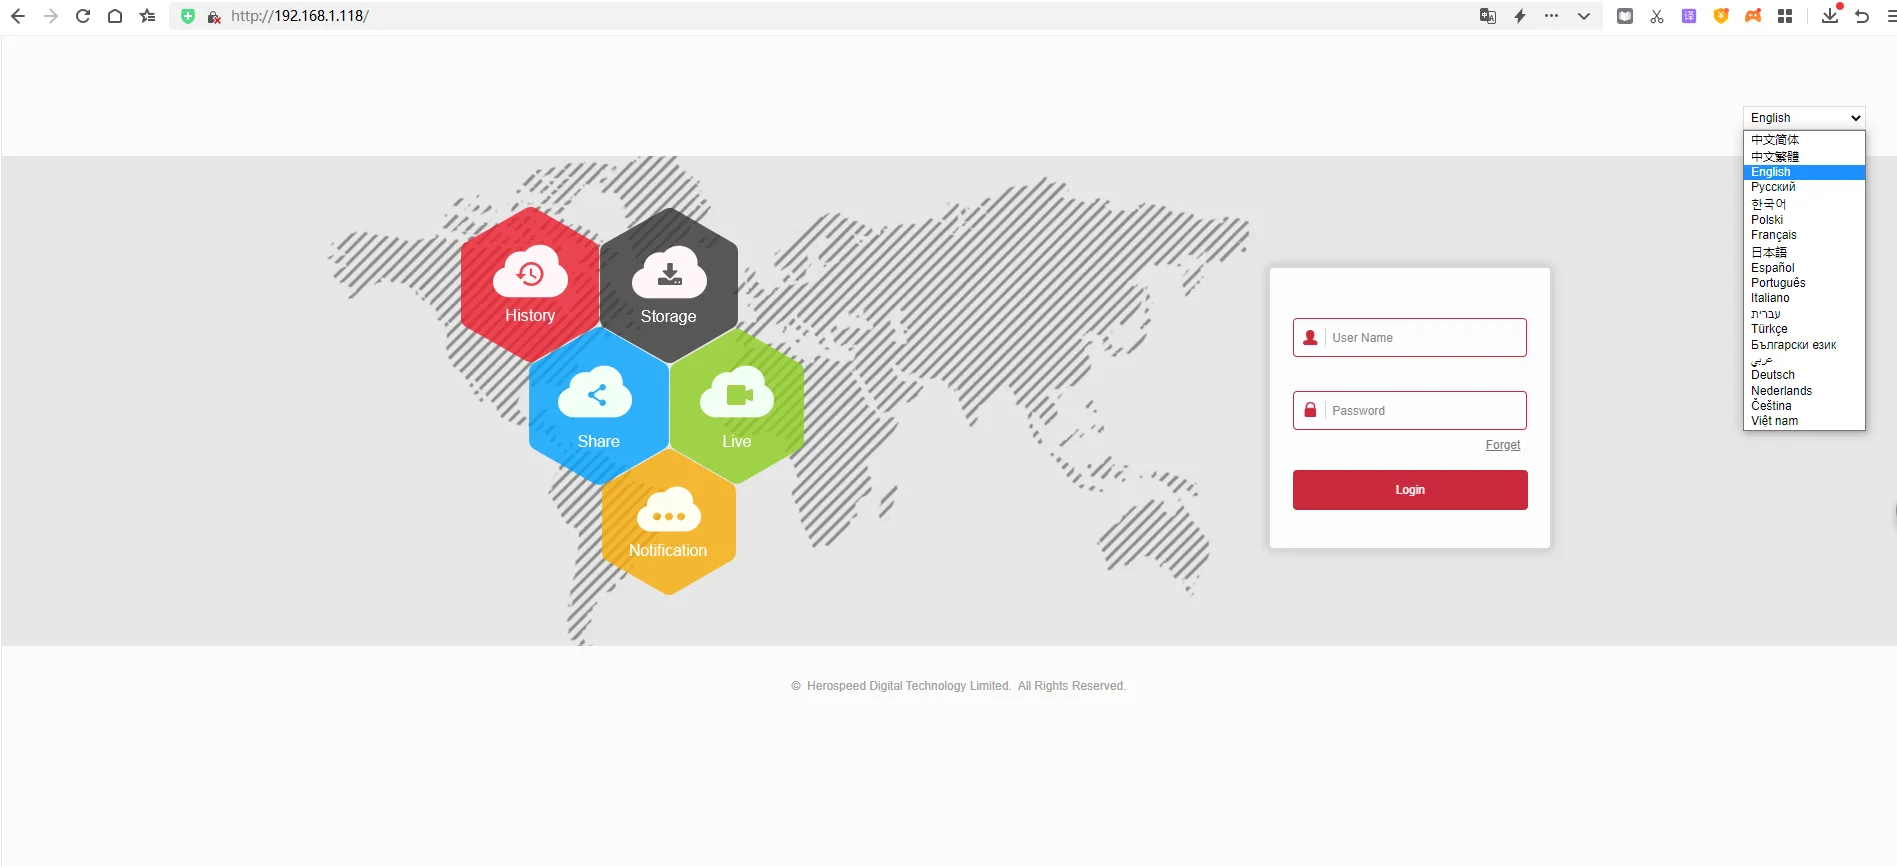Click the Forget password link
This screenshot has width=1897, height=866.
1503,445
